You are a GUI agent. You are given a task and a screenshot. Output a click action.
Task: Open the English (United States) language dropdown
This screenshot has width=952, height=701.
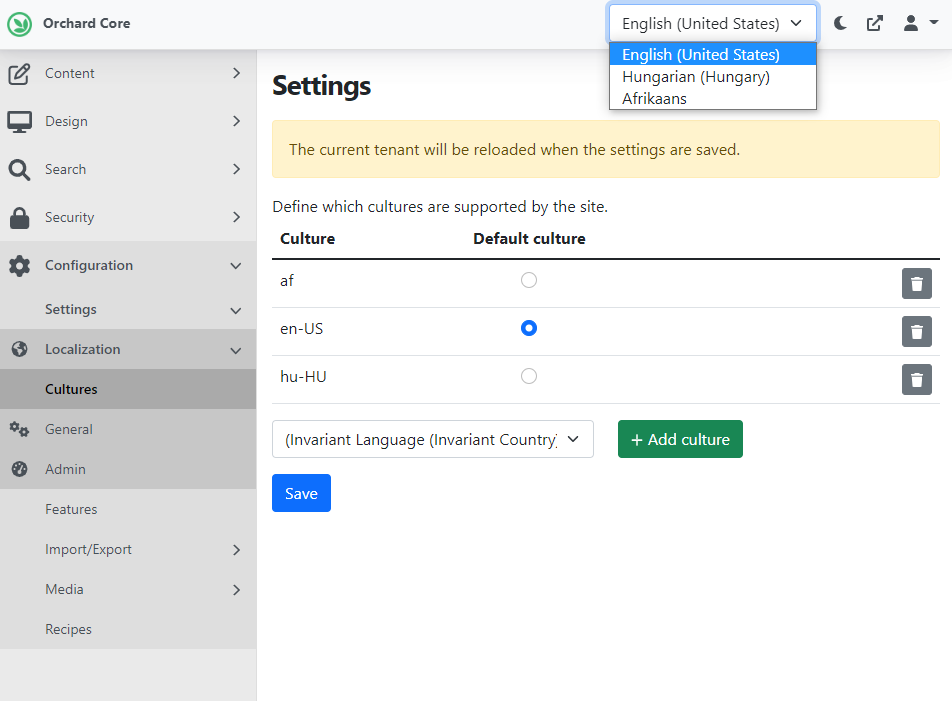click(x=713, y=24)
